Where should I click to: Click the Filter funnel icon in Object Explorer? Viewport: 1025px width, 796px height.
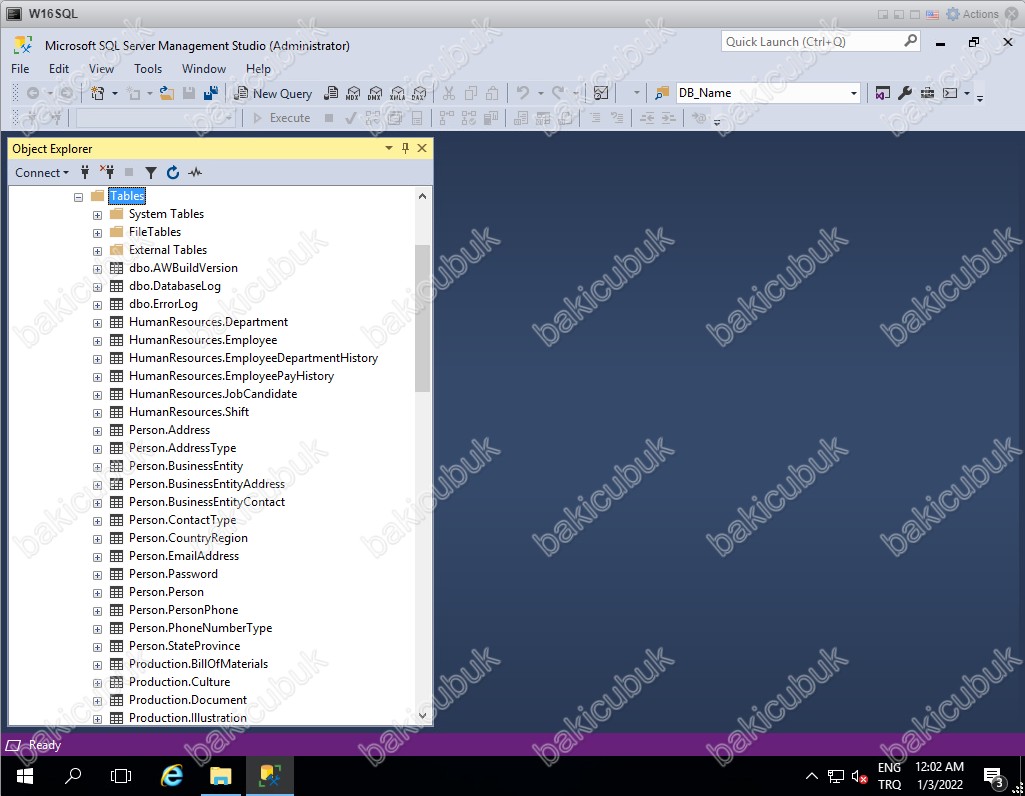tap(151, 173)
